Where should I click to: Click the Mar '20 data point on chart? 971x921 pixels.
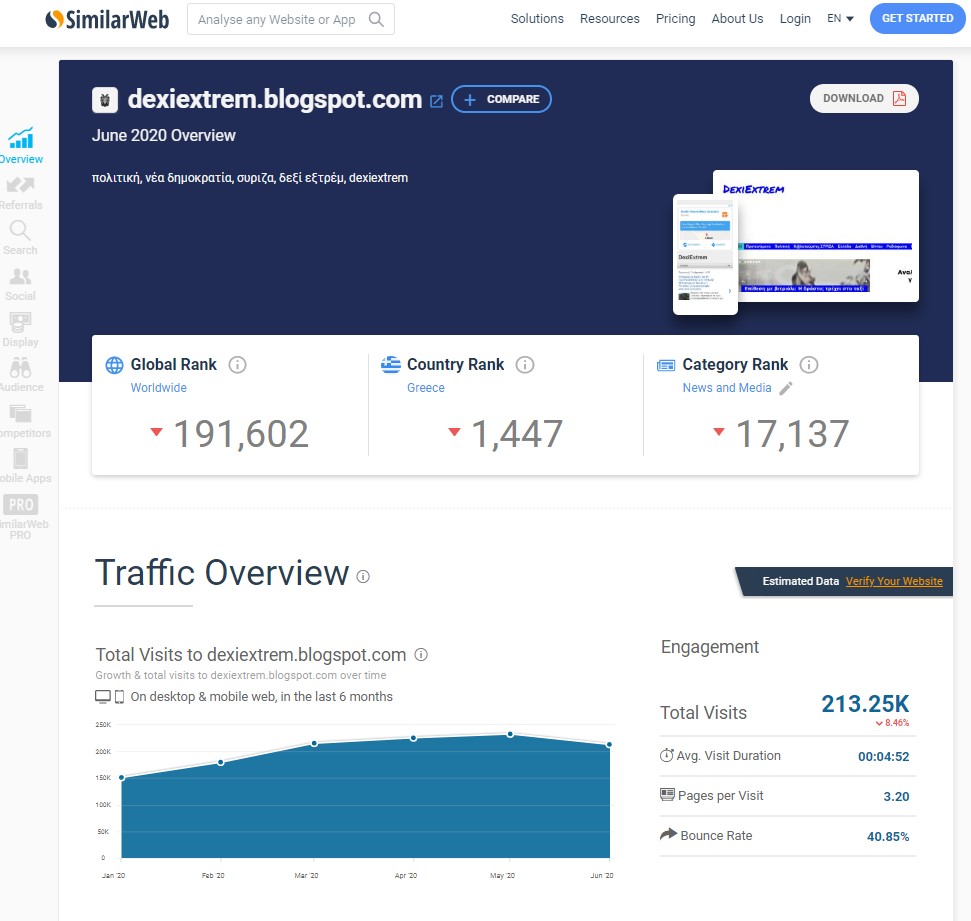315,743
